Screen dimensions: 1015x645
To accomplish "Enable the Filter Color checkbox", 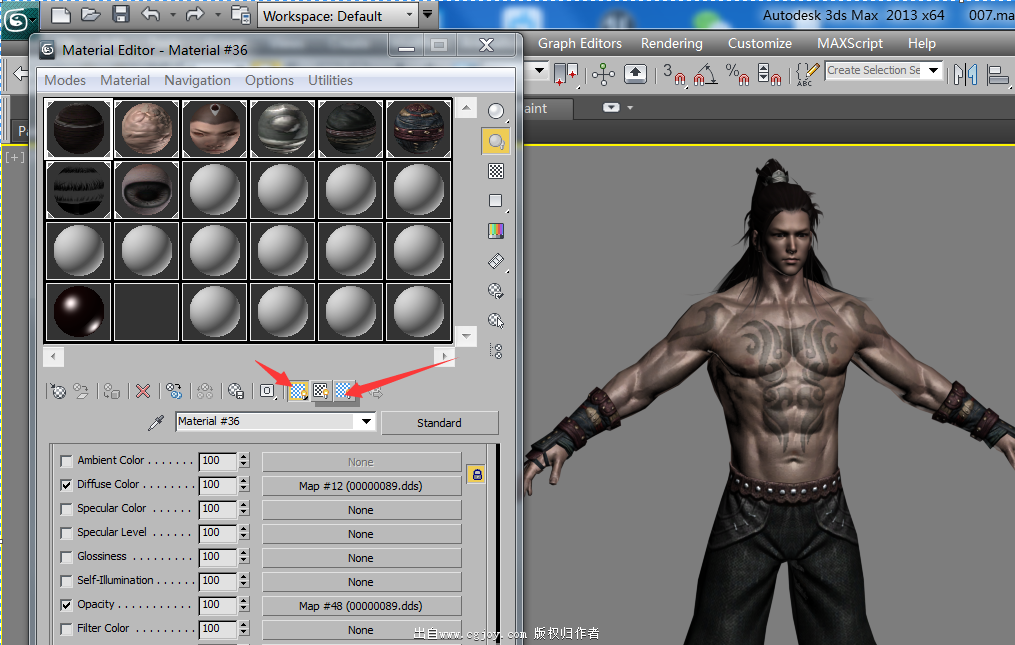I will pos(66,629).
